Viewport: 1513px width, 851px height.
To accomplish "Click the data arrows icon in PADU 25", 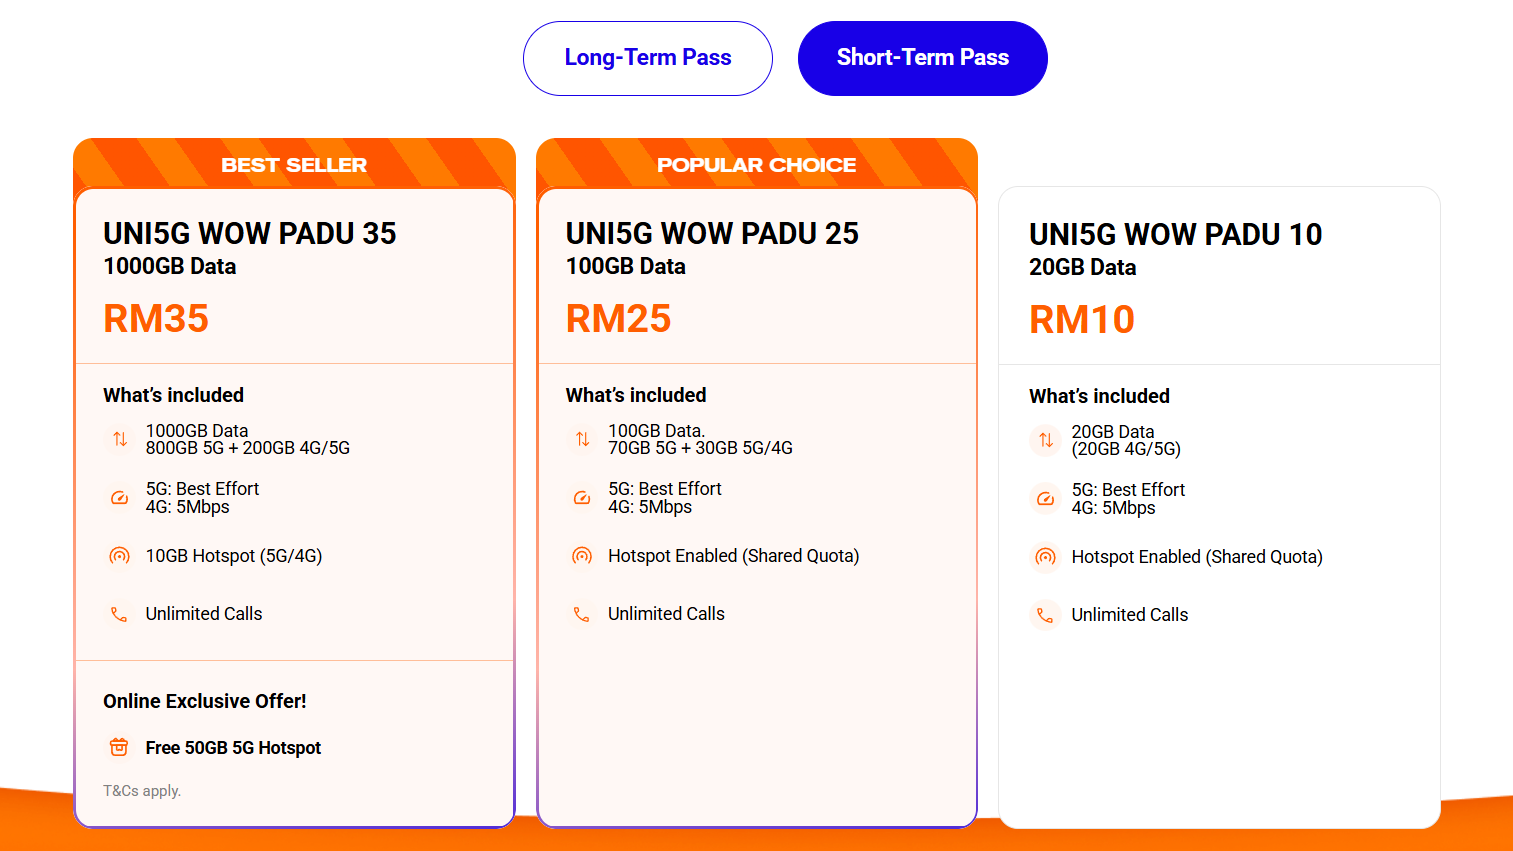I will (x=582, y=439).
